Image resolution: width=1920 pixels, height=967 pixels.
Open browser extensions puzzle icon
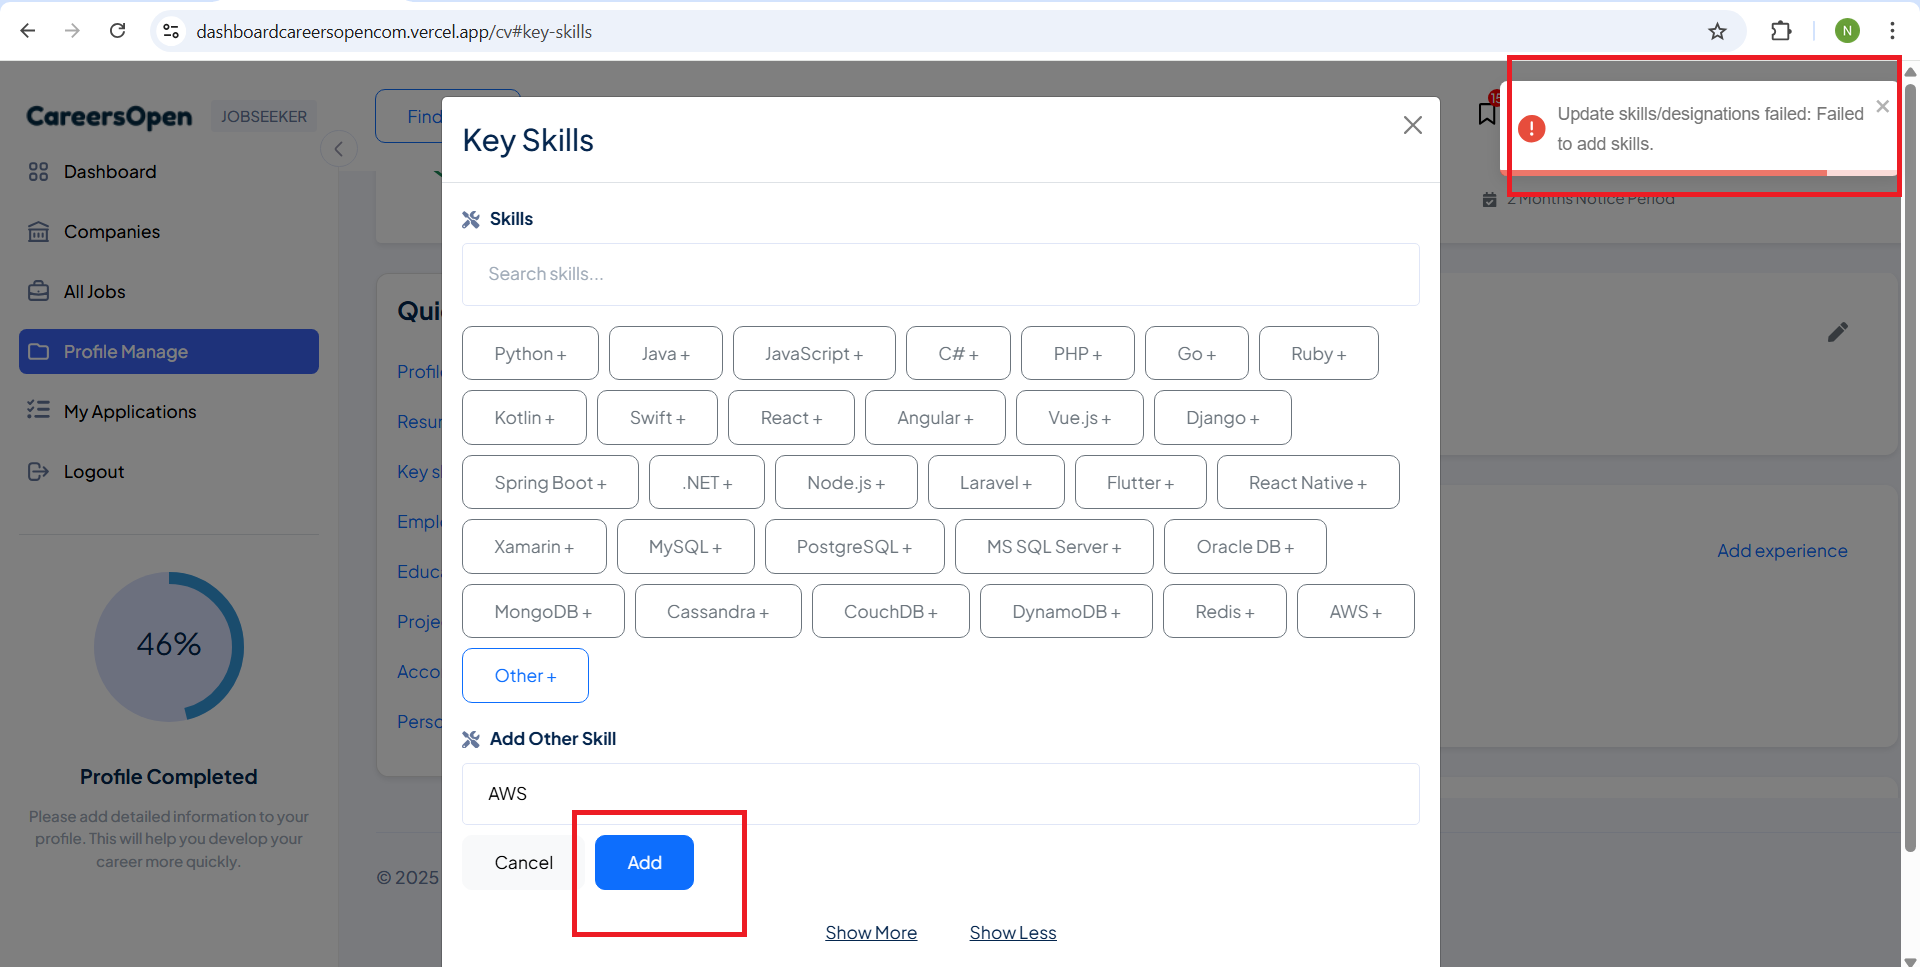pyautogui.click(x=1781, y=31)
